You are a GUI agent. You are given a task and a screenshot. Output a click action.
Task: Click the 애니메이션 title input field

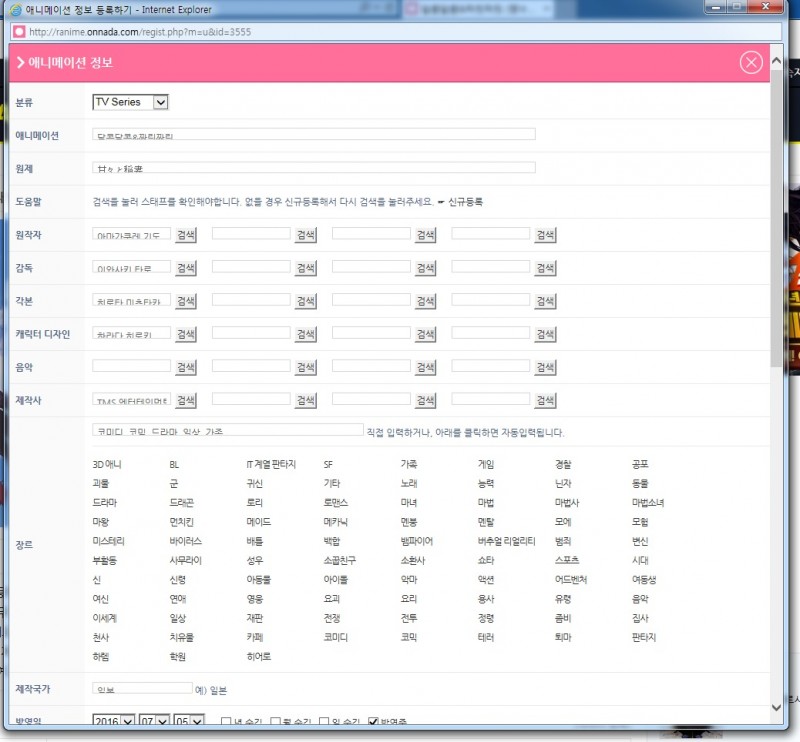[314, 134]
